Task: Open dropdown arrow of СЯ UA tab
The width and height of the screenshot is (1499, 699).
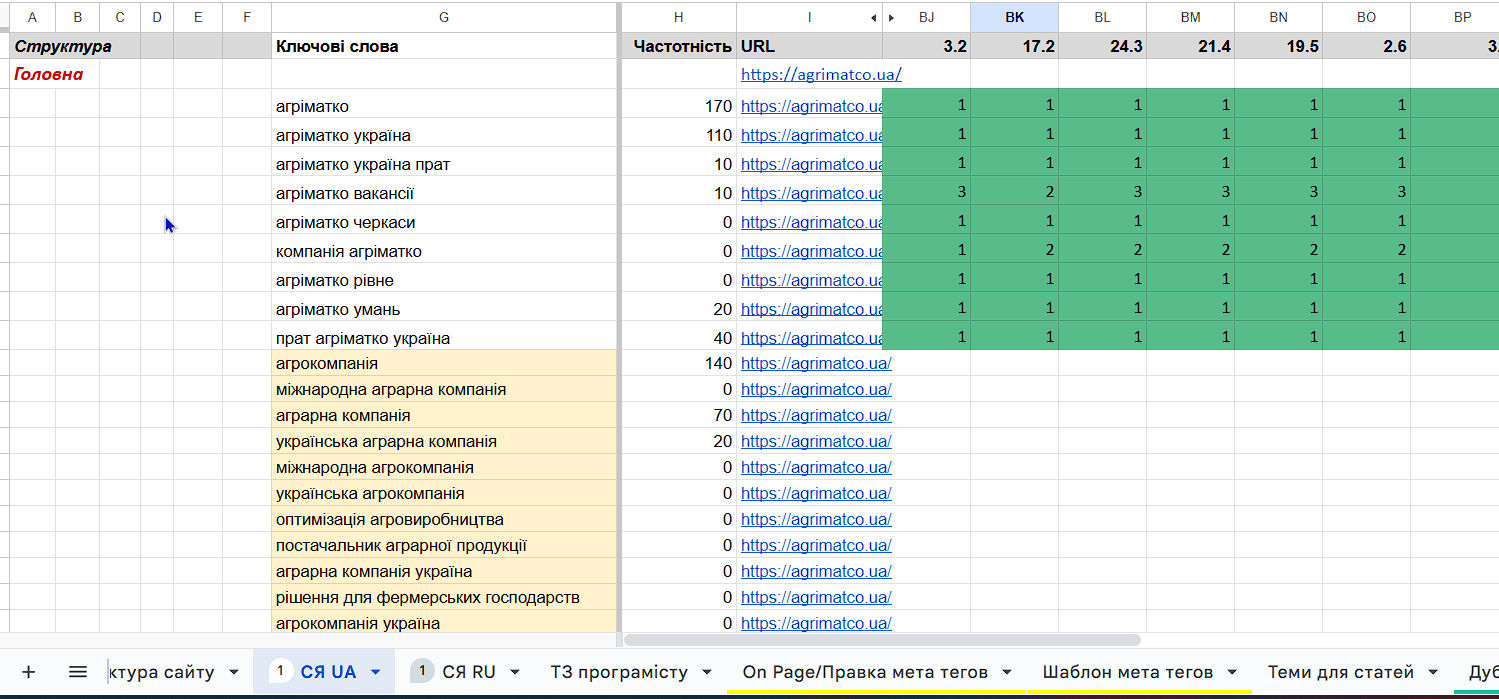Action: pyautogui.click(x=376, y=672)
